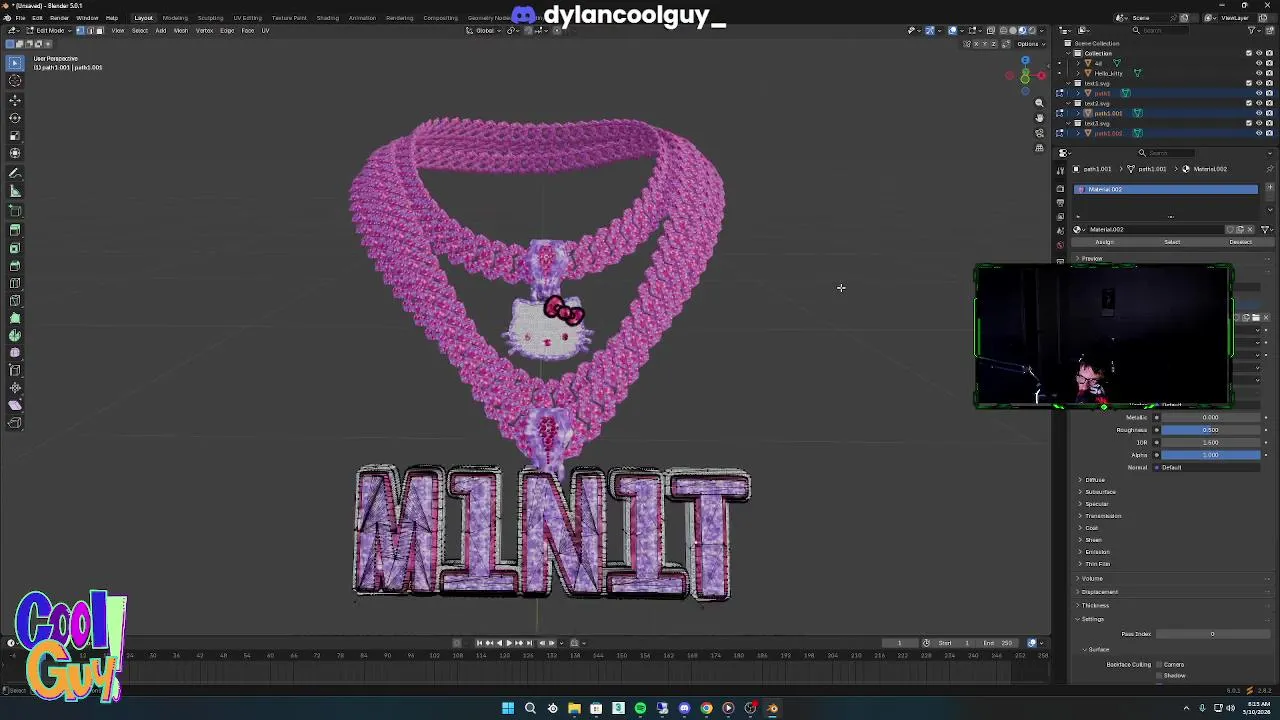Collapse the Settings panel
Image resolution: width=1280 pixels, height=720 pixels.
1092,619
